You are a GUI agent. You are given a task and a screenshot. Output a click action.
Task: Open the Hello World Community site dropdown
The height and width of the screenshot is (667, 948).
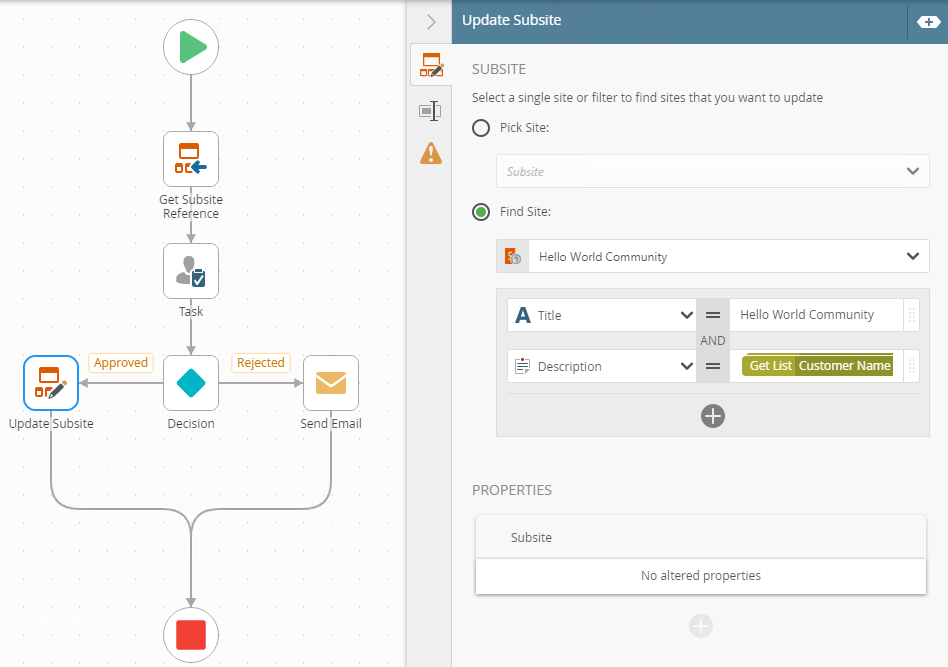click(x=713, y=256)
